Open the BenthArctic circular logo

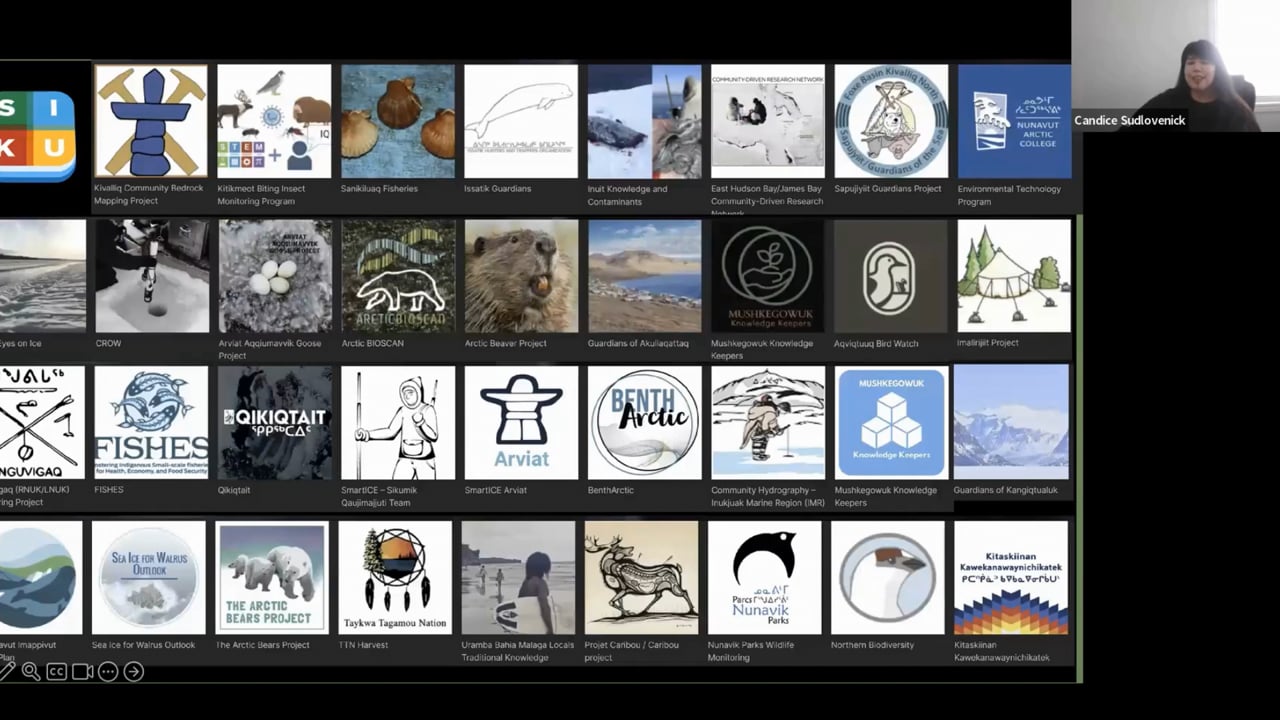tap(644, 422)
